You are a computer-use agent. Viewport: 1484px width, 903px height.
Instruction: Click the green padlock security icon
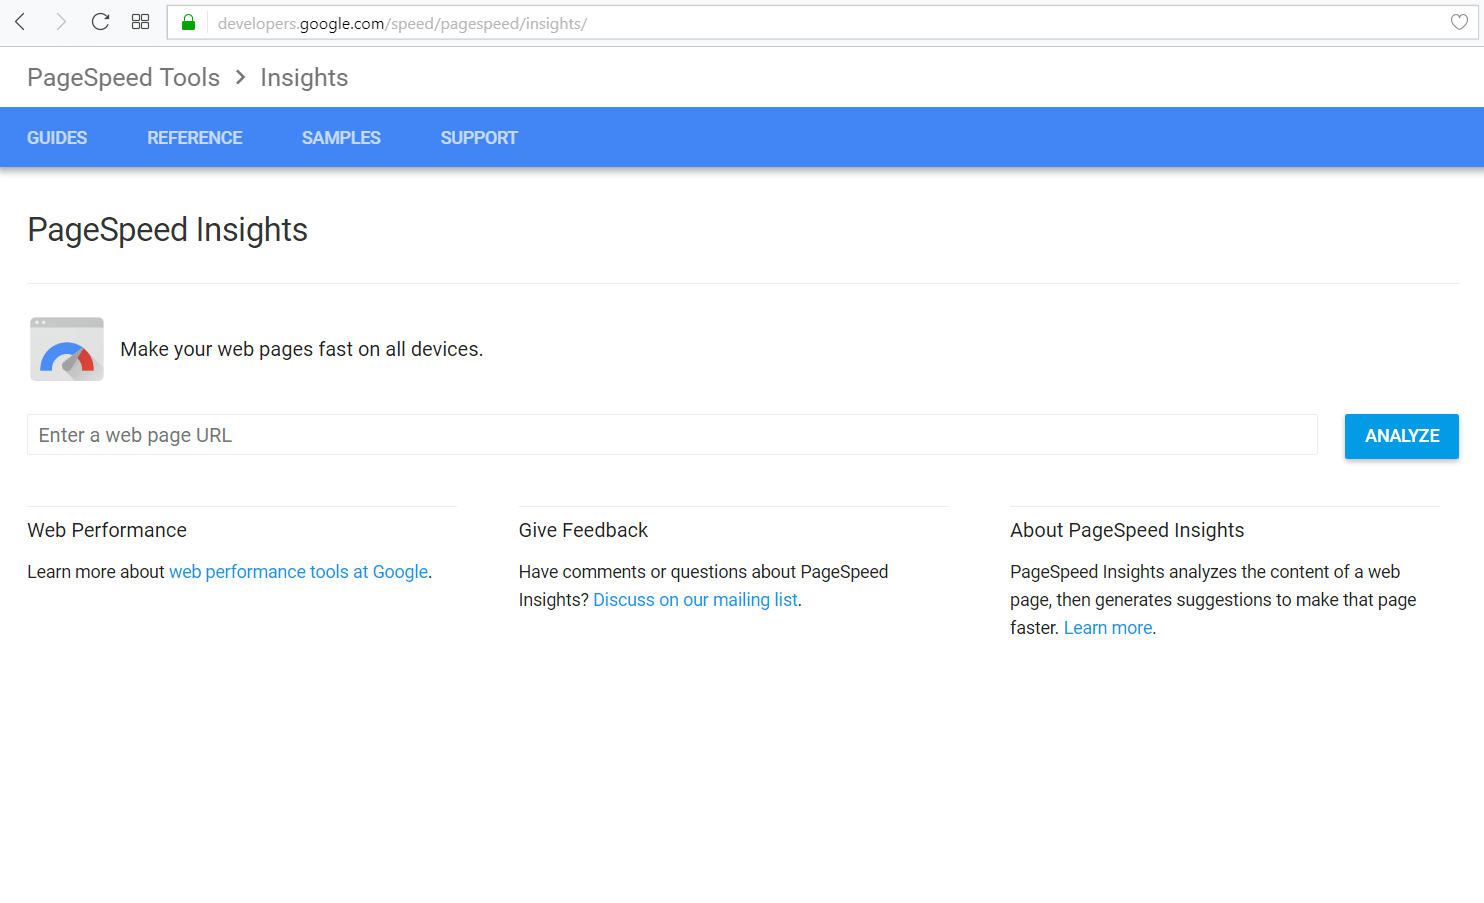(x=188, y=22)
